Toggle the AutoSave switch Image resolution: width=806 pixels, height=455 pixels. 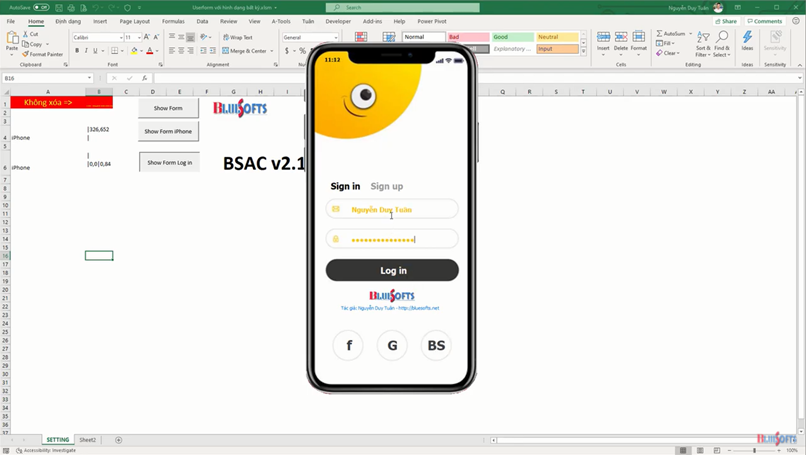[x=41, y=7]
